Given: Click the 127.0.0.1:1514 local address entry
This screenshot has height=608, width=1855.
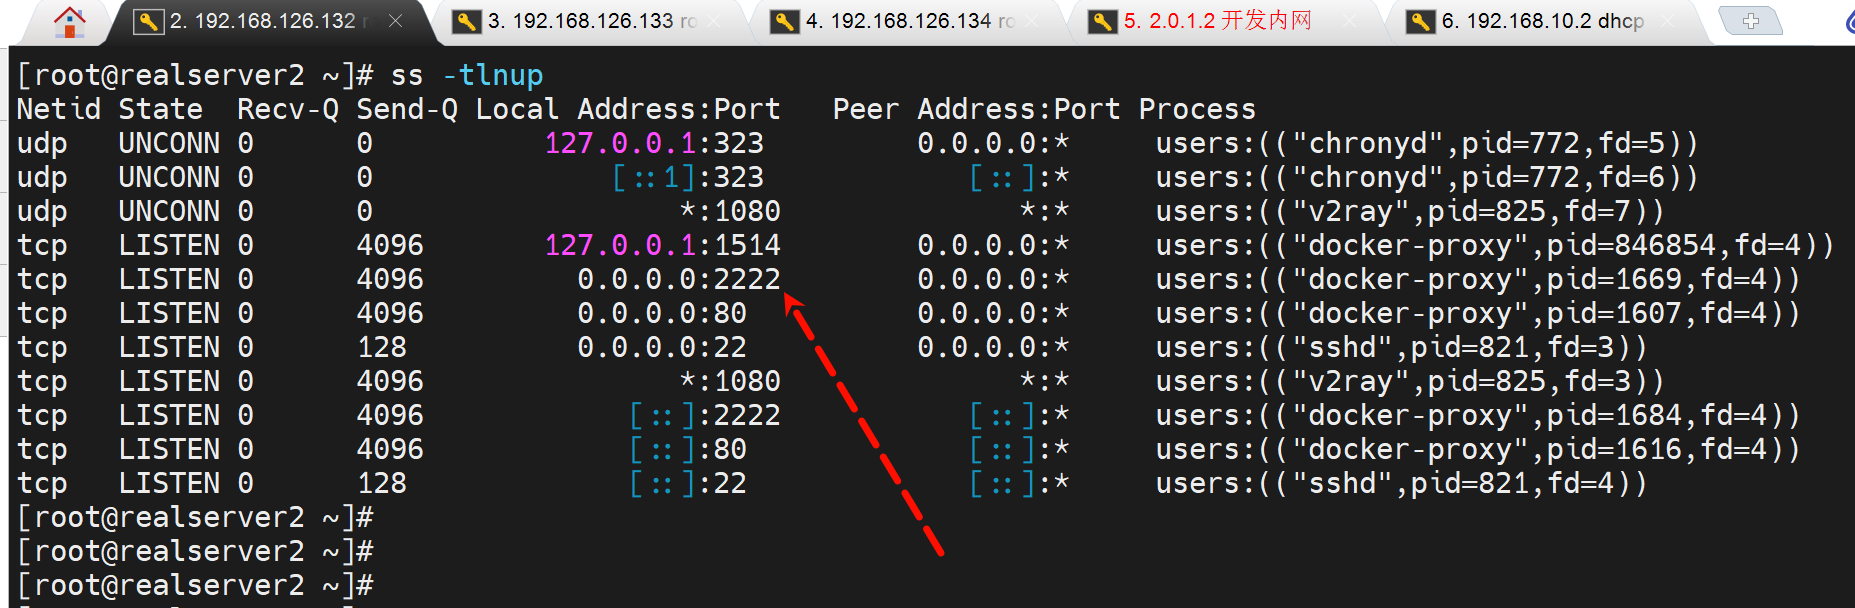Looking at the screenshot, I should [662, 245].
